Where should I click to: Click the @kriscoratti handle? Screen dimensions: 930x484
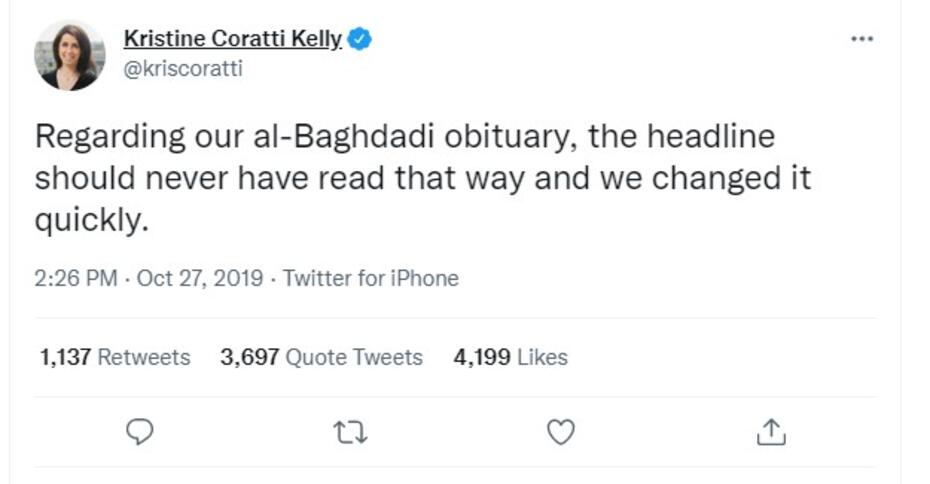click(182, 69)
